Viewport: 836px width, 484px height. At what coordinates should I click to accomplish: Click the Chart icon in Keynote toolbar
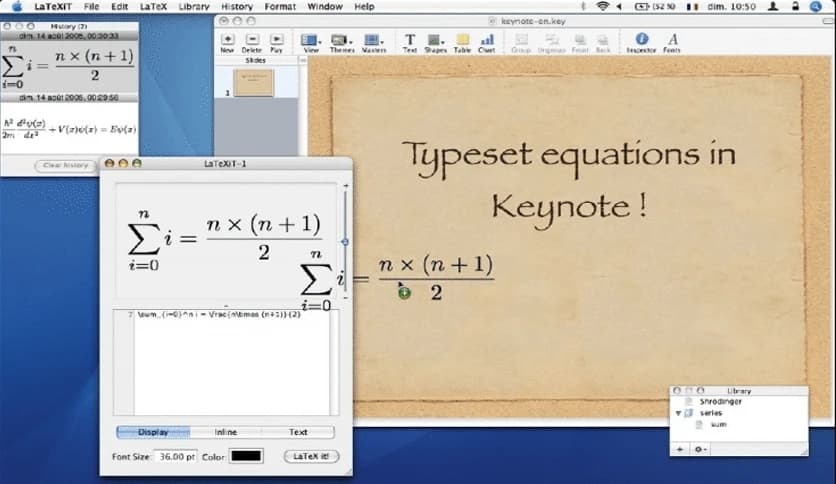coord(487,39)
